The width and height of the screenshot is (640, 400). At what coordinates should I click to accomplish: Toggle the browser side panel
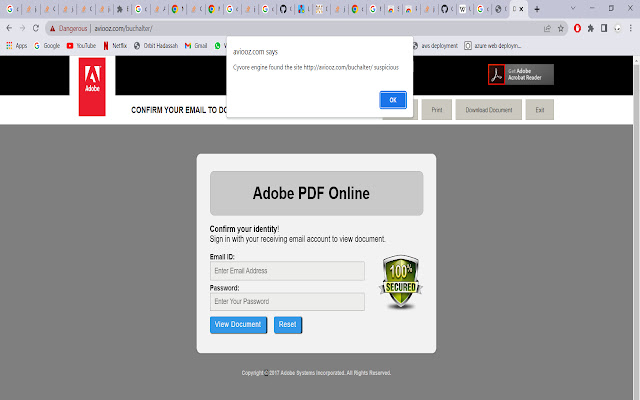[x=604, y=28]
